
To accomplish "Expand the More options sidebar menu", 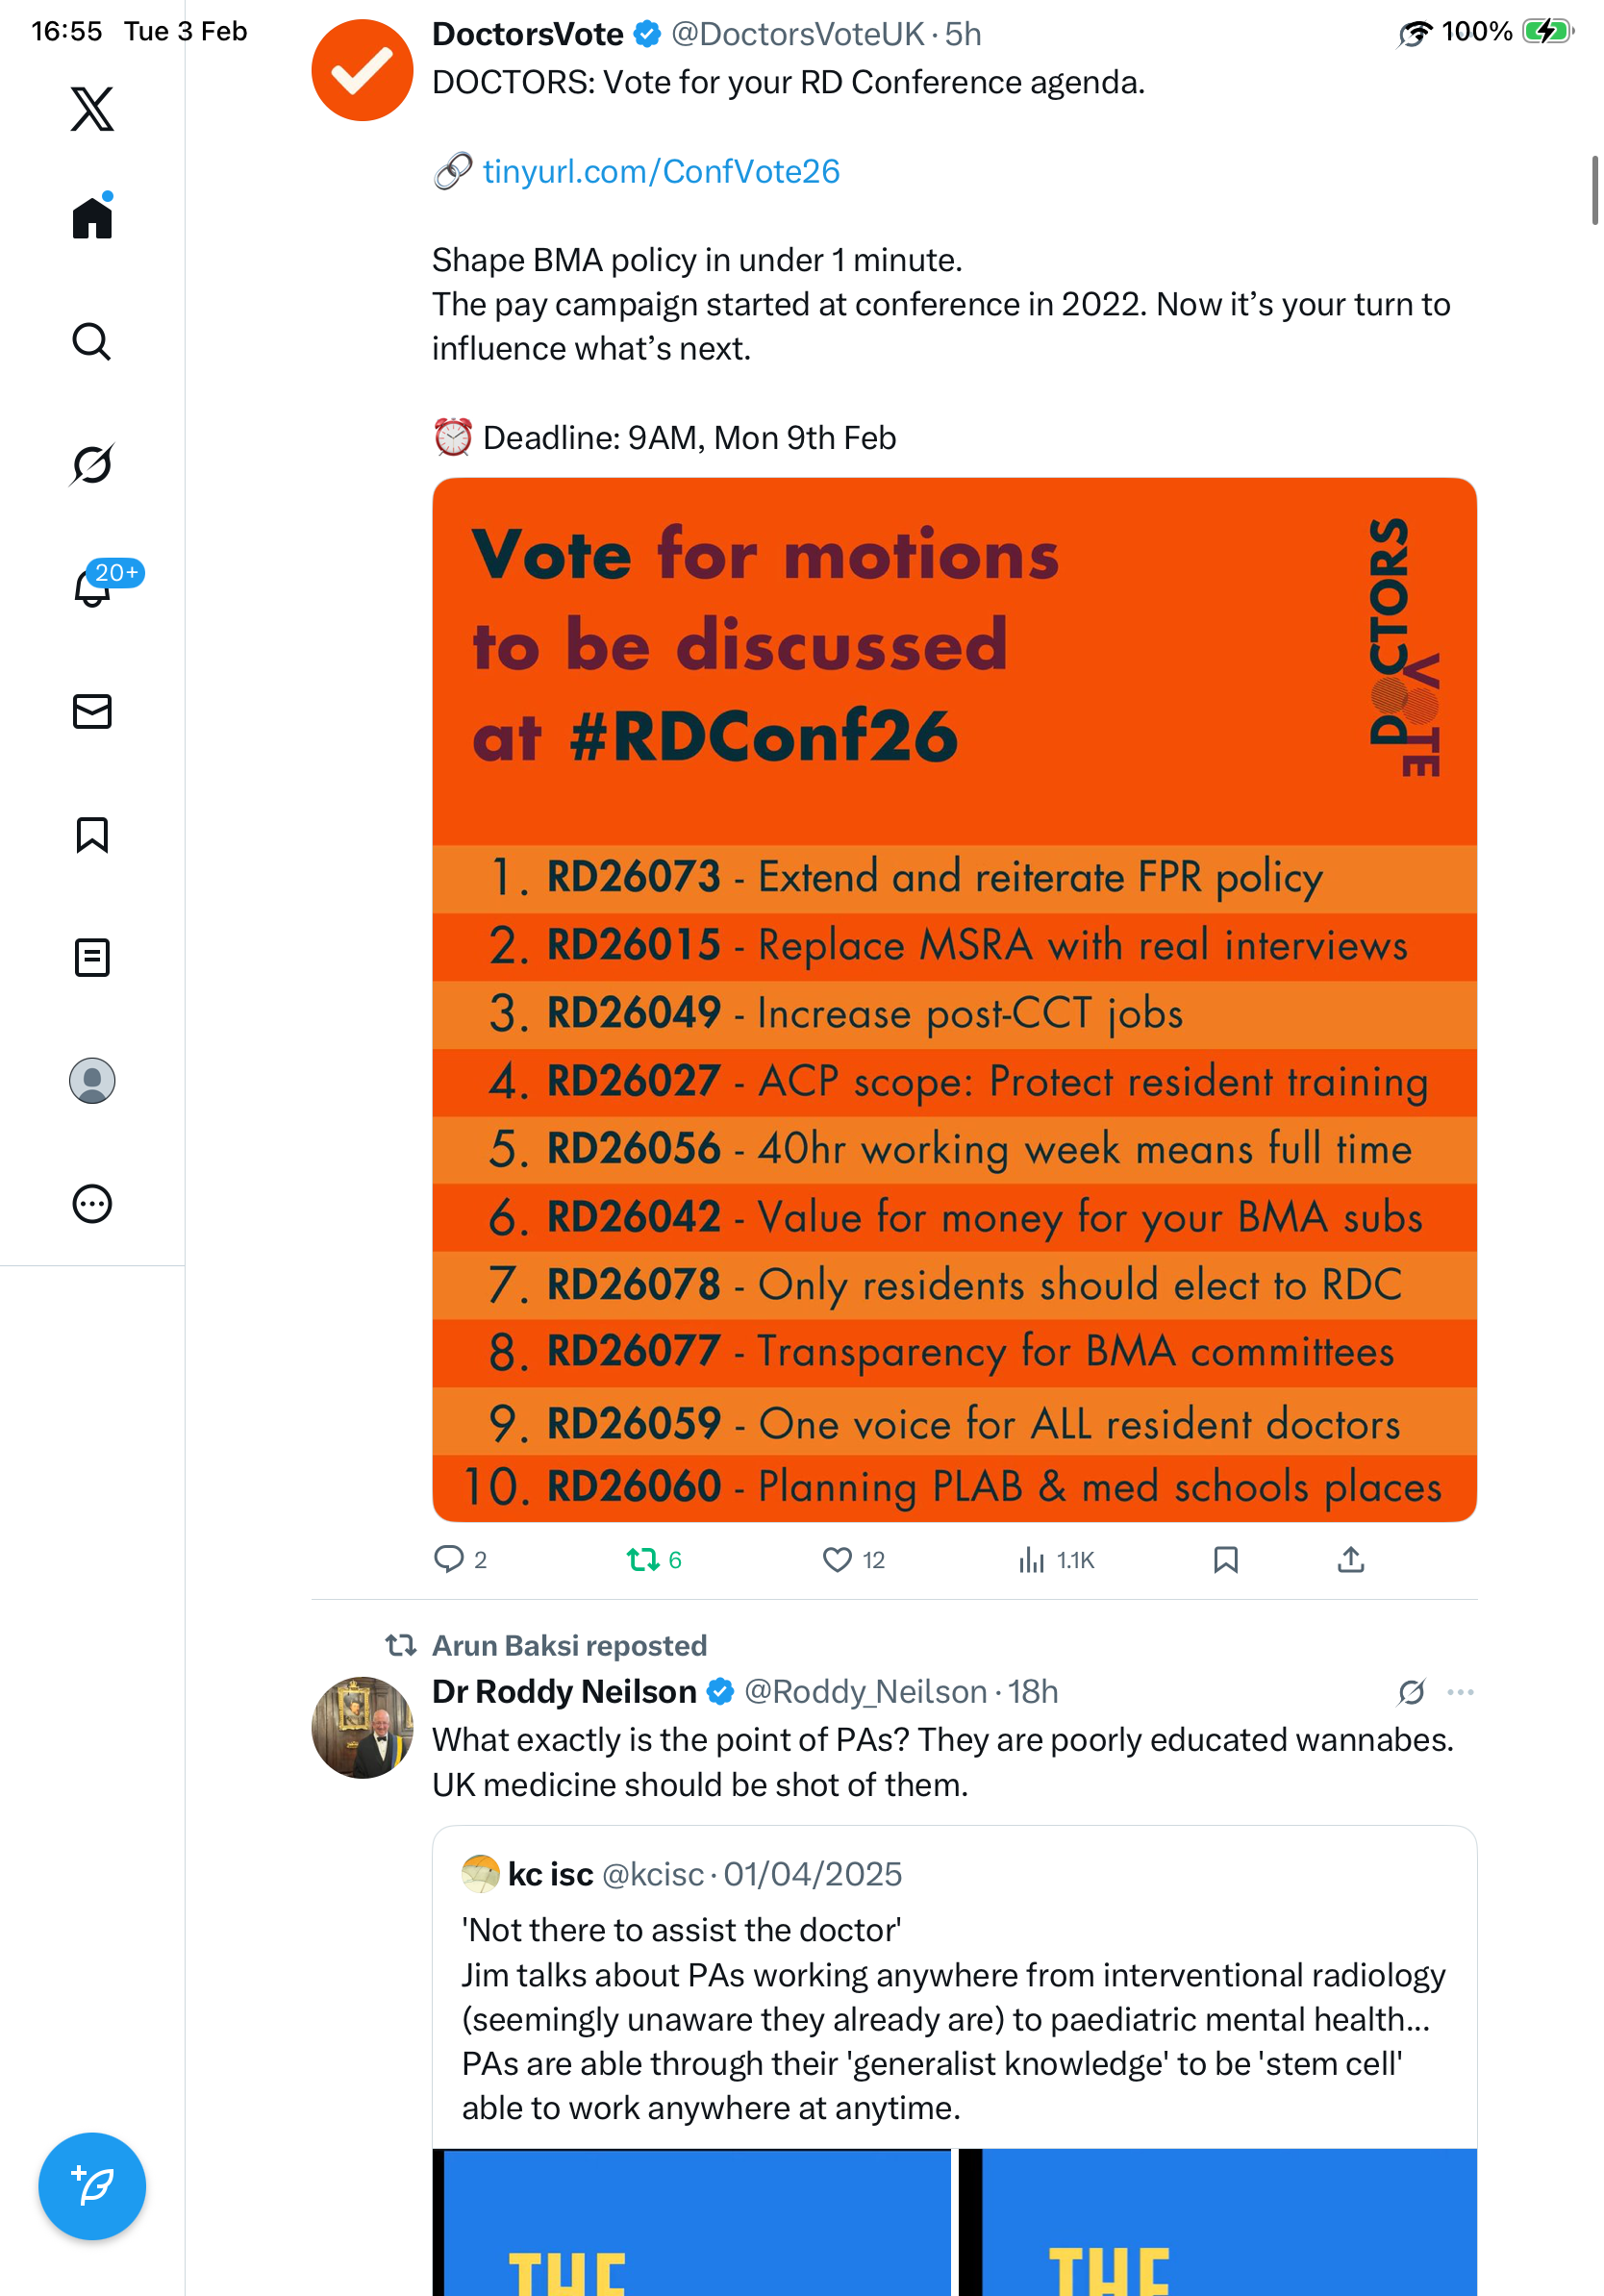I will coord(92,1204).
